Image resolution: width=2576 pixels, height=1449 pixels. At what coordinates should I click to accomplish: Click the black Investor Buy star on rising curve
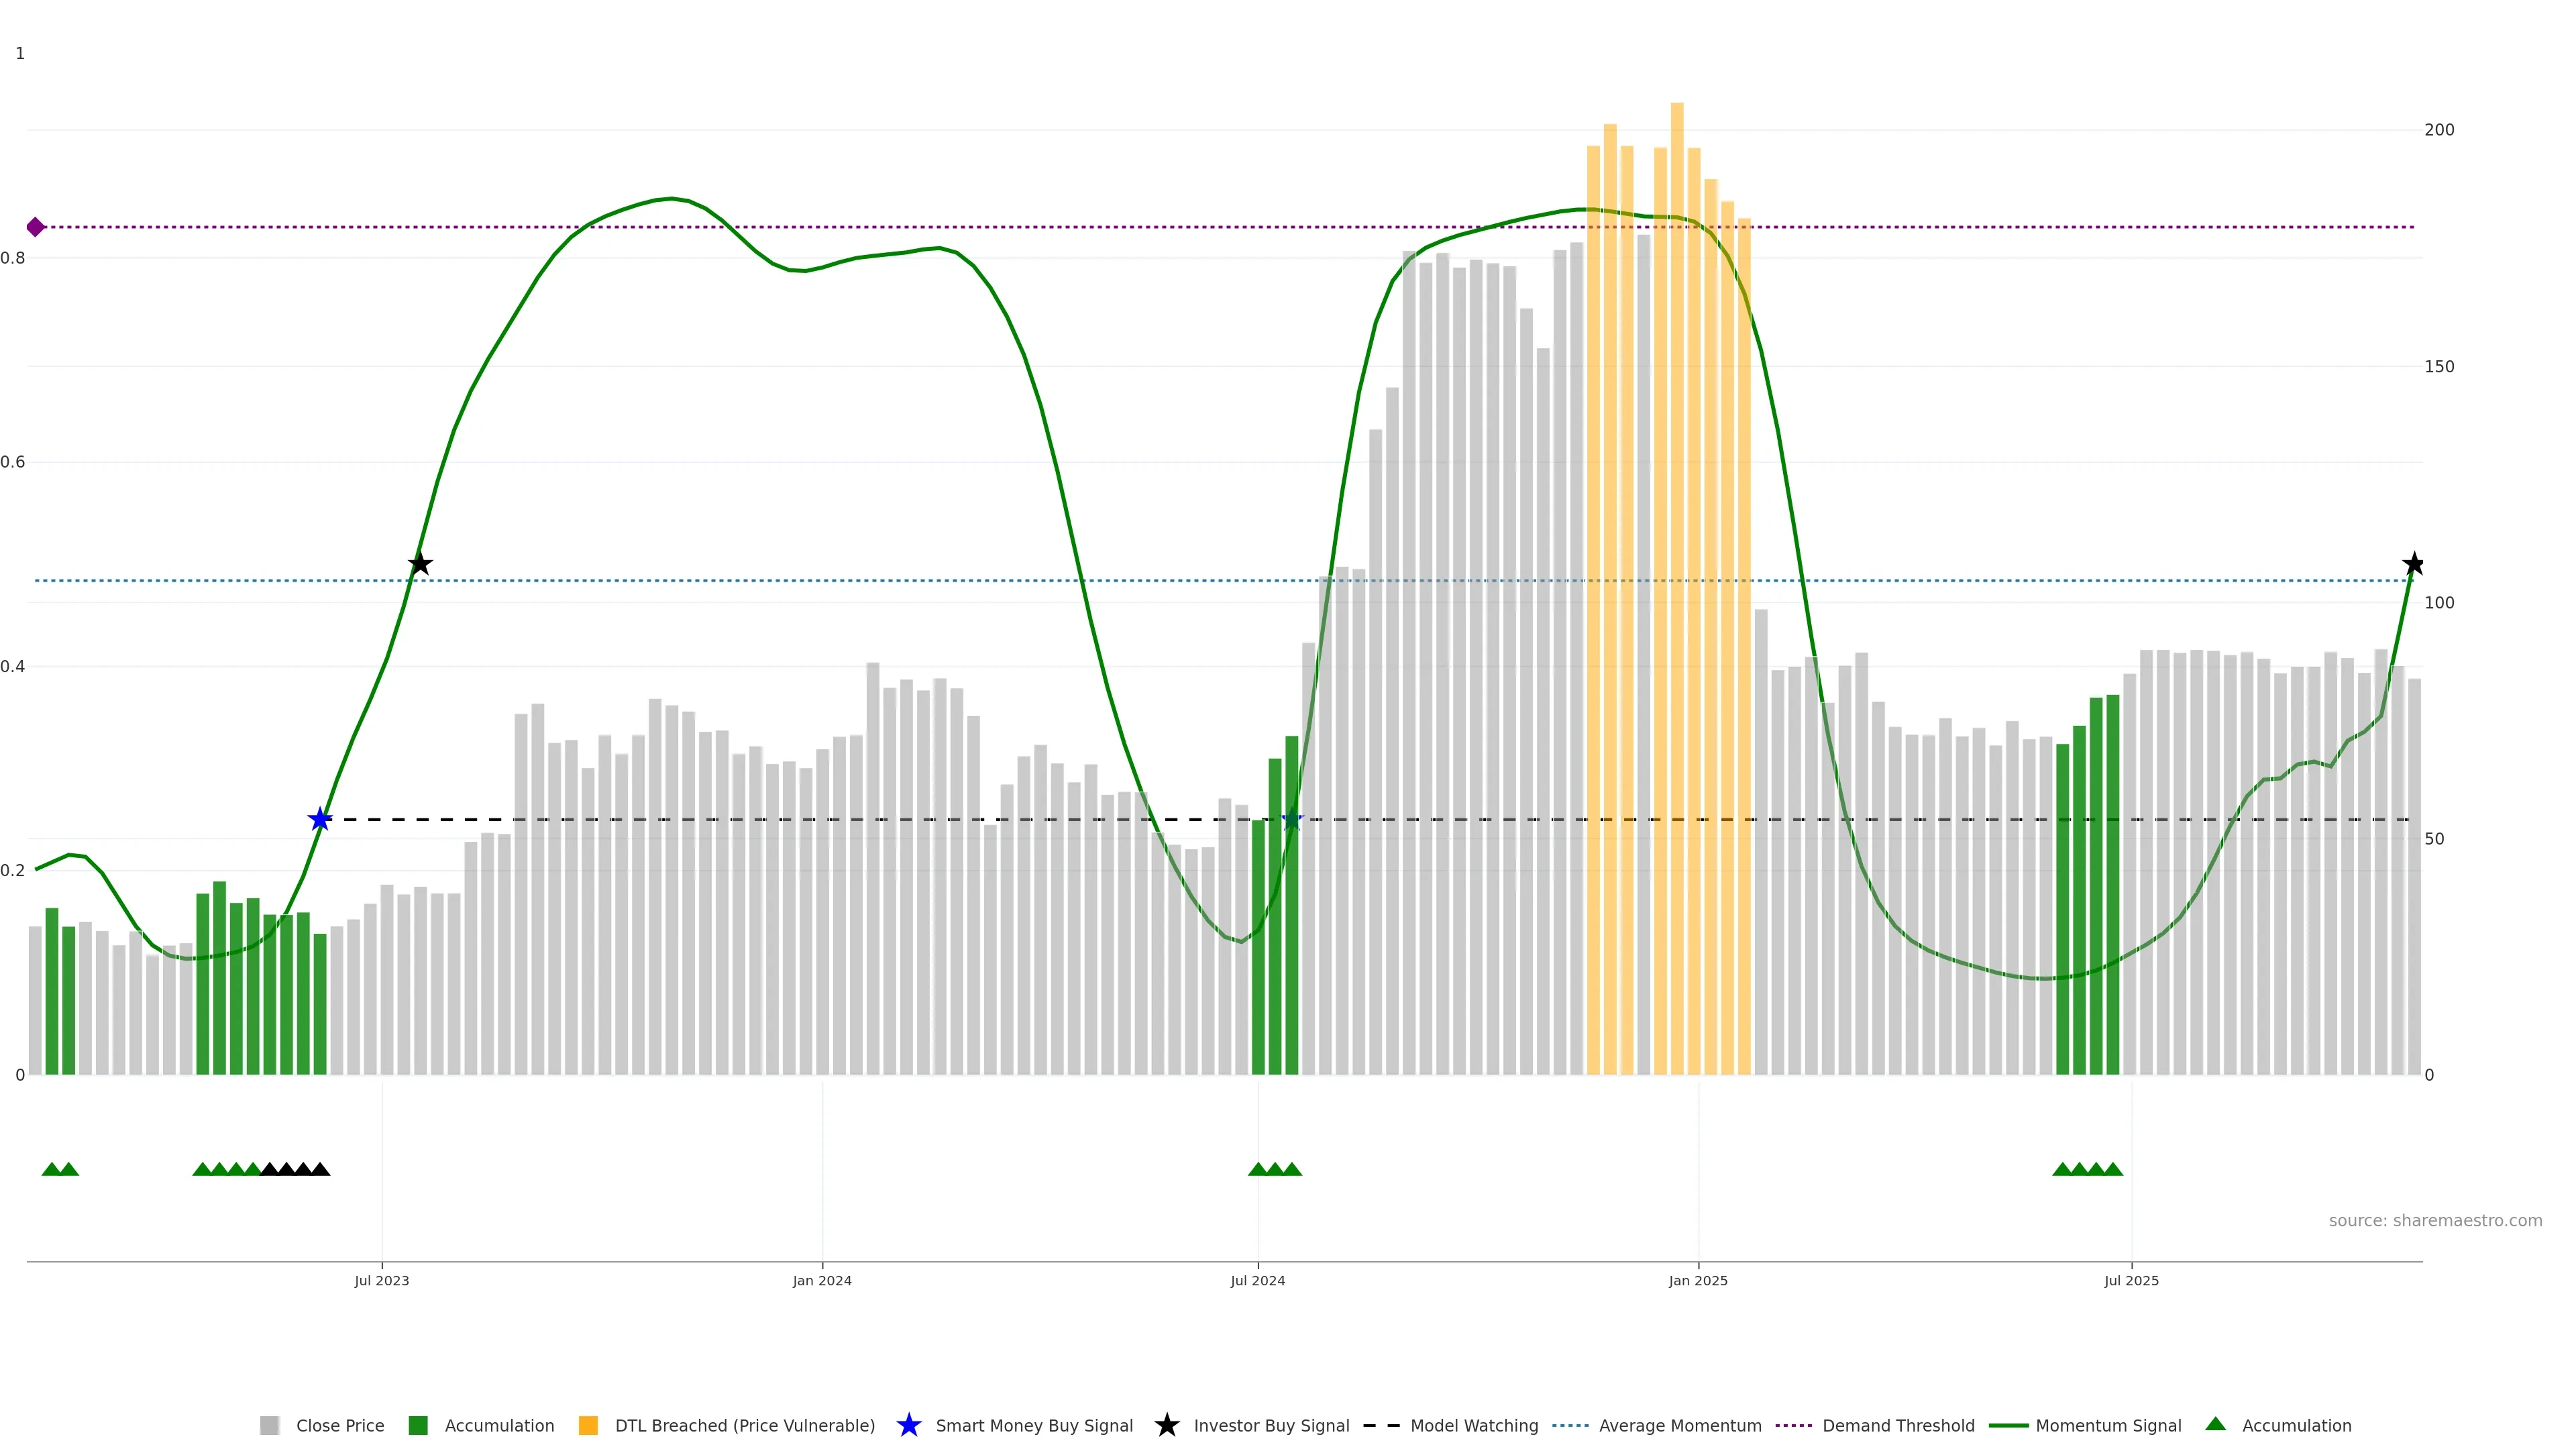(x=420, y=564)
